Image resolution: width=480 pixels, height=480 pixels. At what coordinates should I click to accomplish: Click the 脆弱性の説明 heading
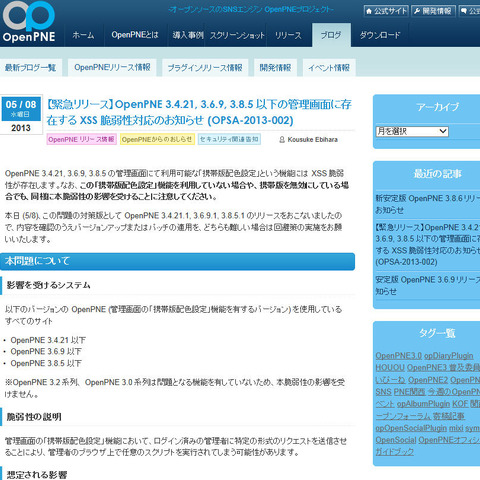(34, 417)
